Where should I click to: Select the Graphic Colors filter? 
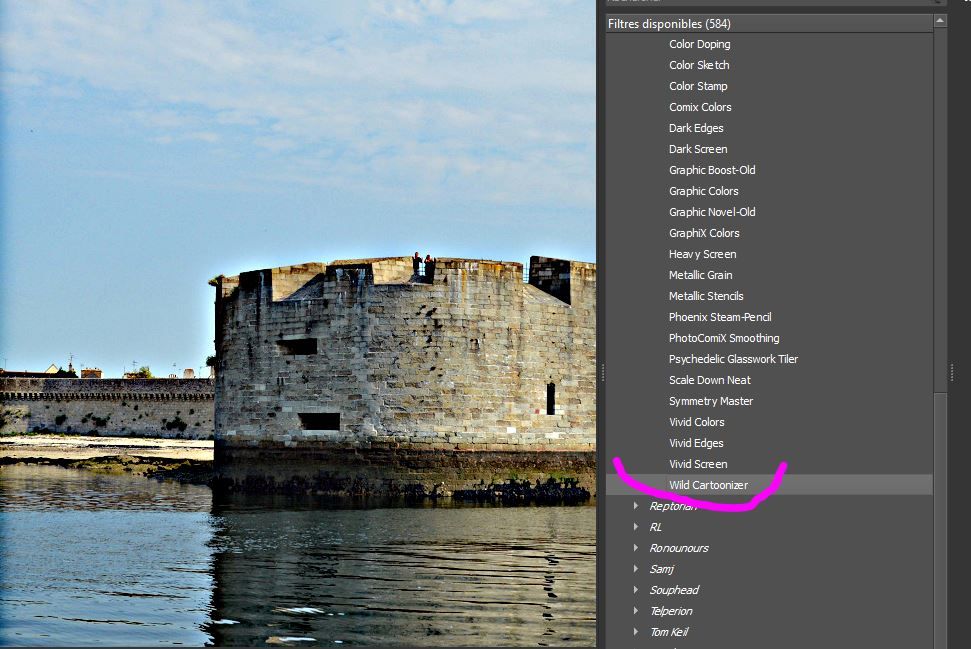click(703, 191)
